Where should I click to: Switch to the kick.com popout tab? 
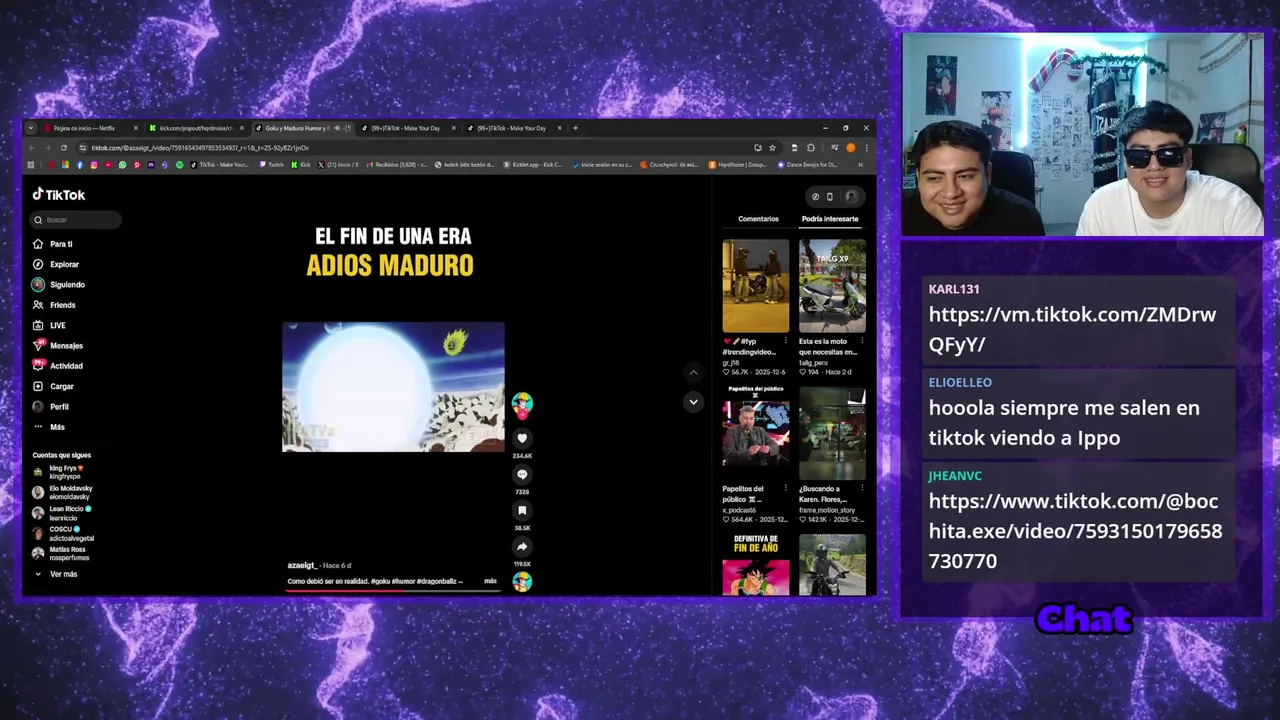point(195,128)
